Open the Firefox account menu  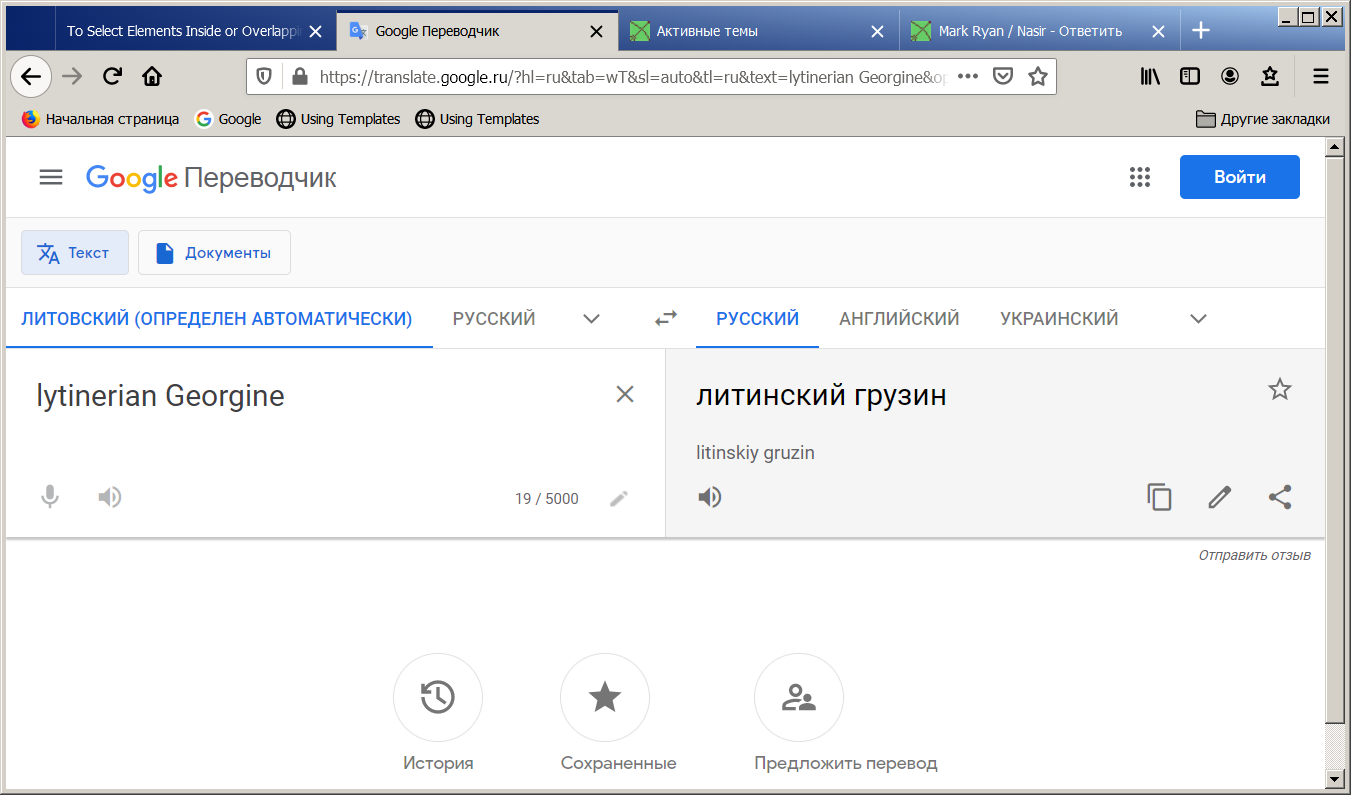coord(1230,76)
